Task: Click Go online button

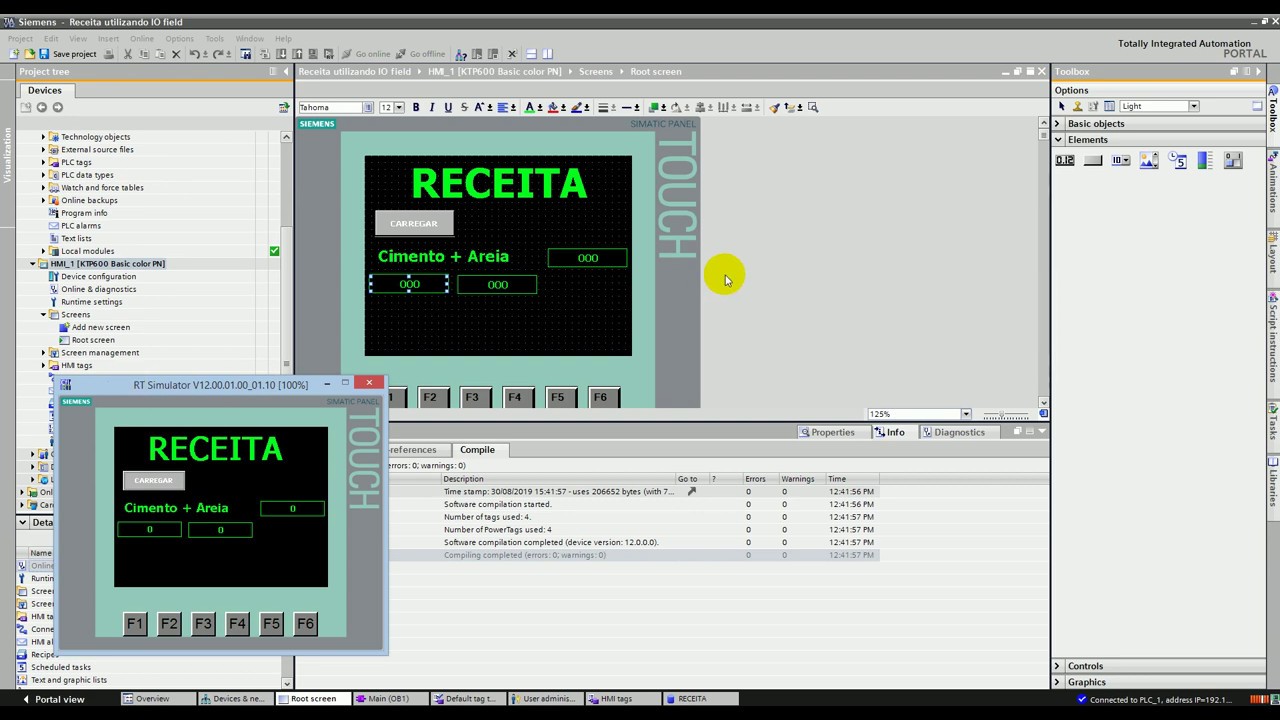Action: [366, 54]
